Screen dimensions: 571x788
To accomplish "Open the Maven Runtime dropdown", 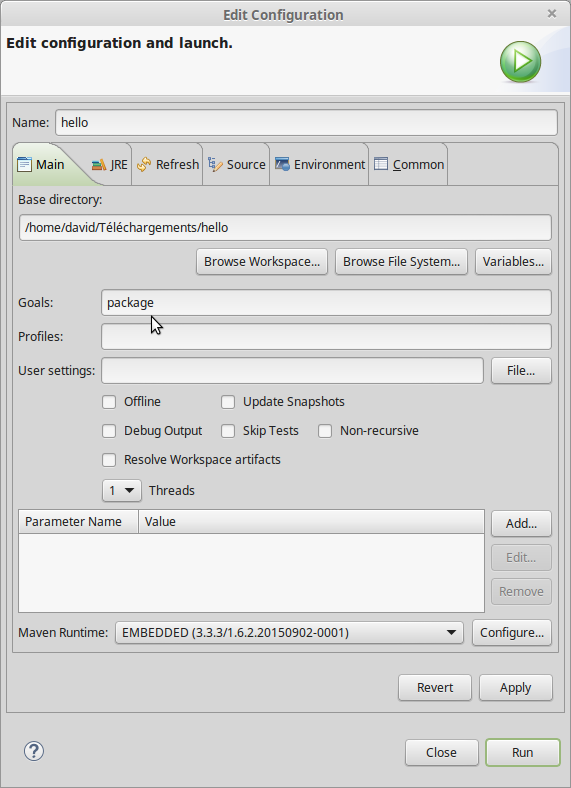I will point(289,632).
